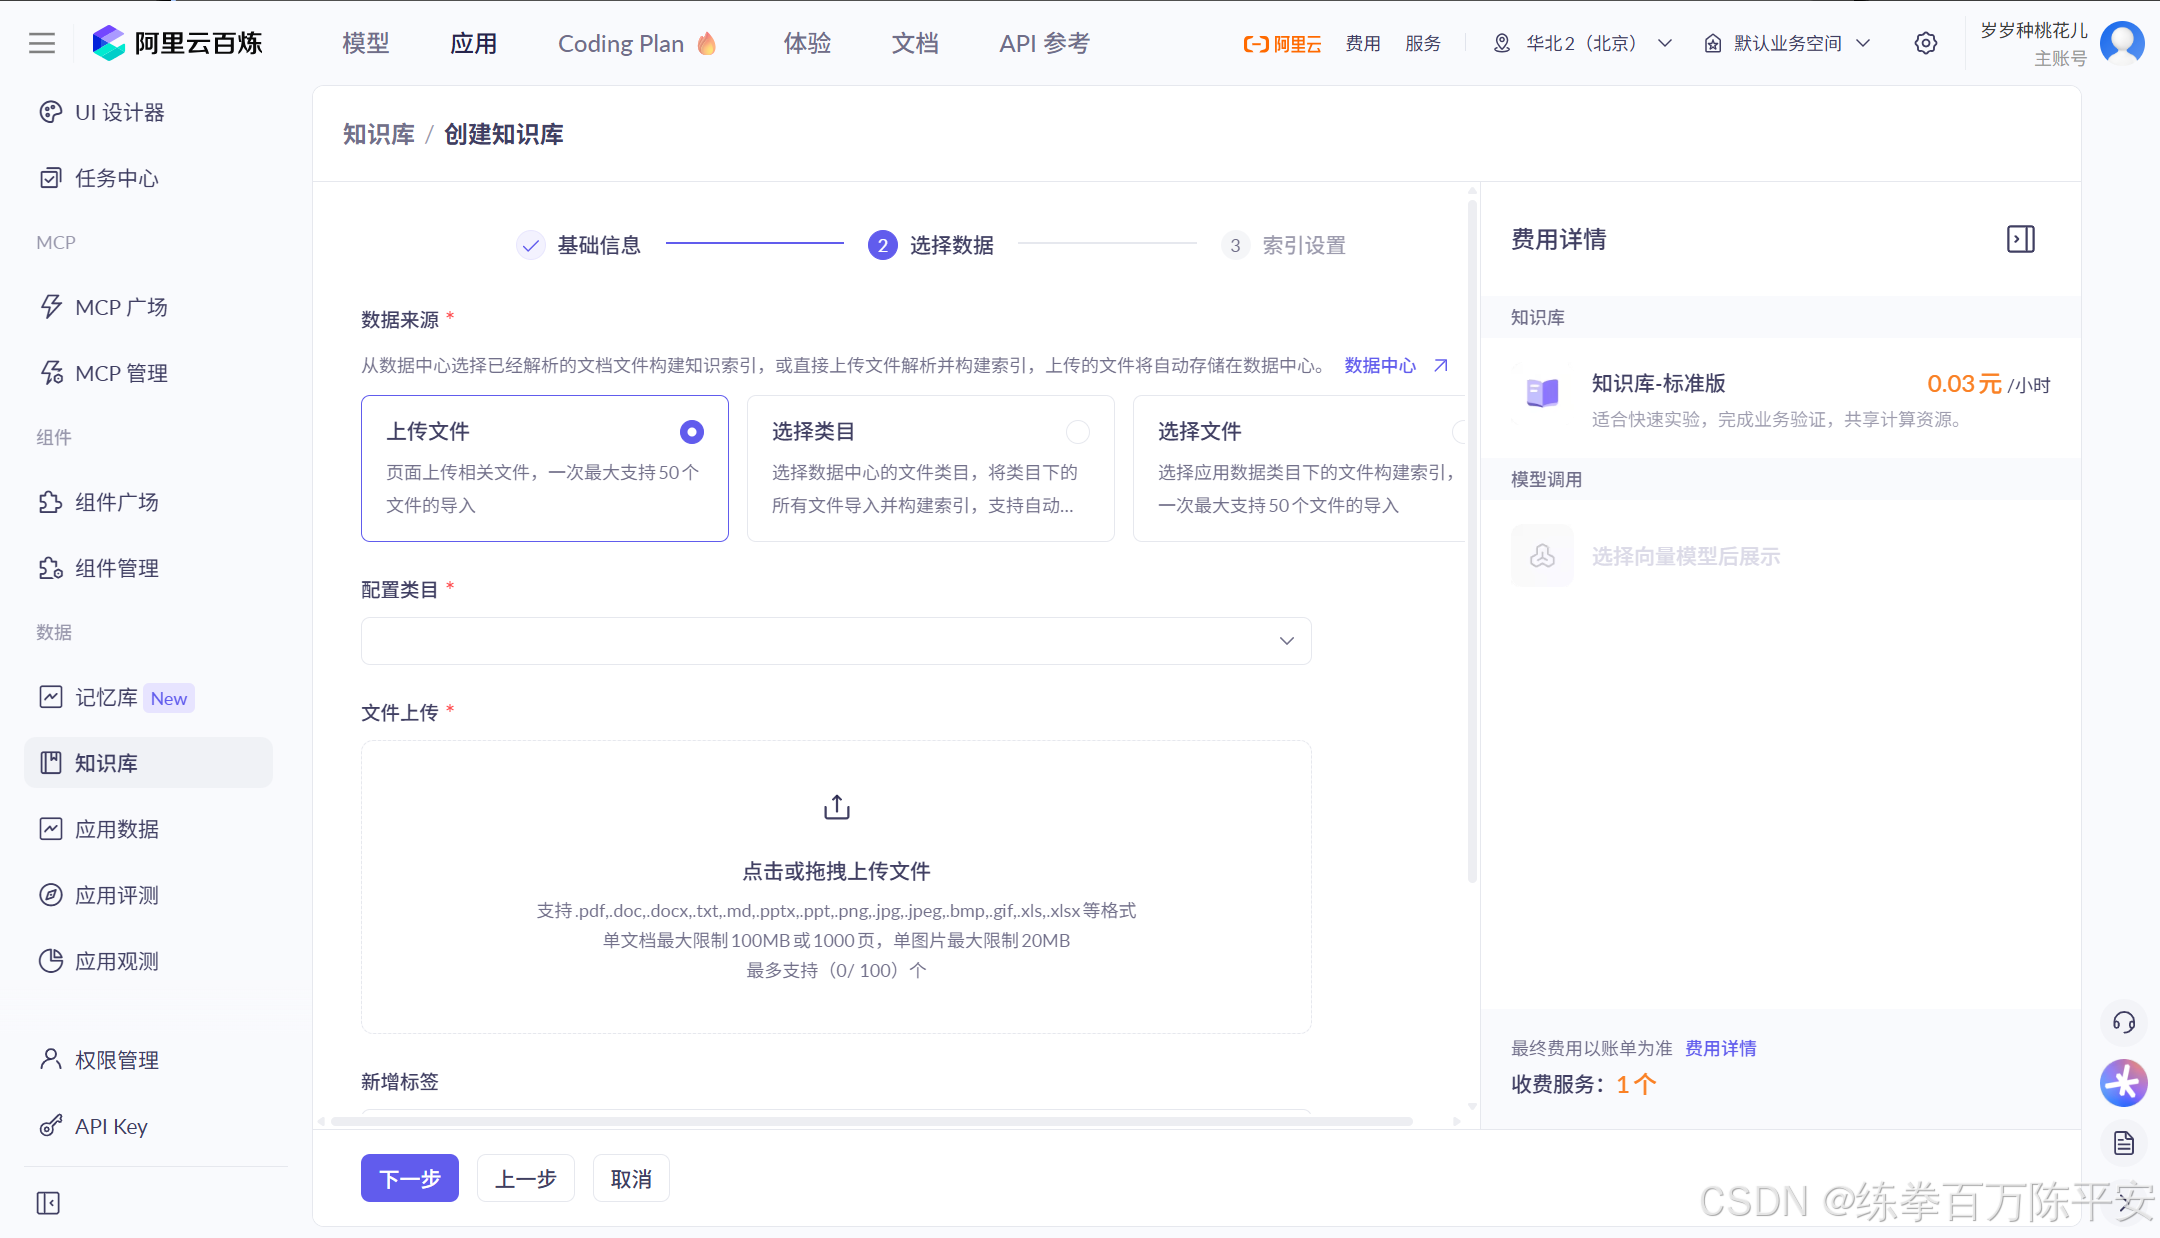
Task: Click the document icon at bottom right
Action: (x=2123, y=1143)
